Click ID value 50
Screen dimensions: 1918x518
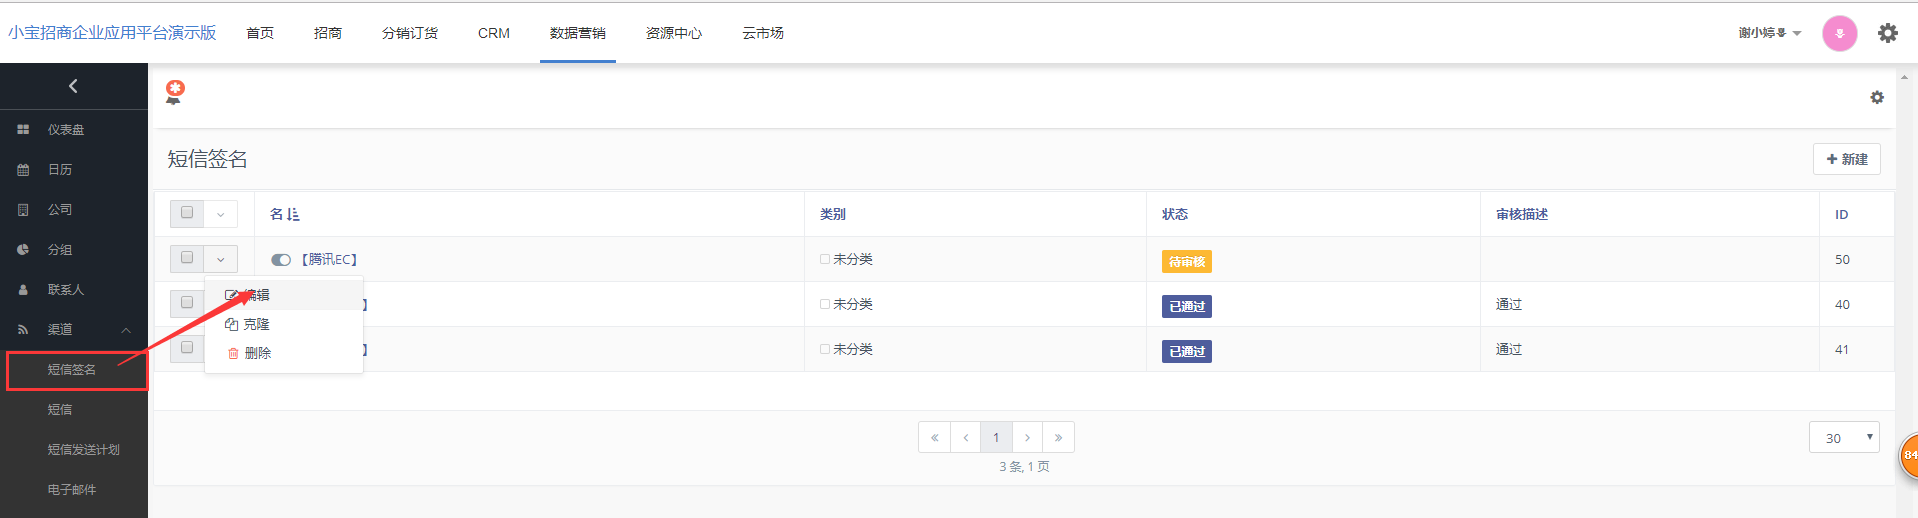coord(1842,259)
